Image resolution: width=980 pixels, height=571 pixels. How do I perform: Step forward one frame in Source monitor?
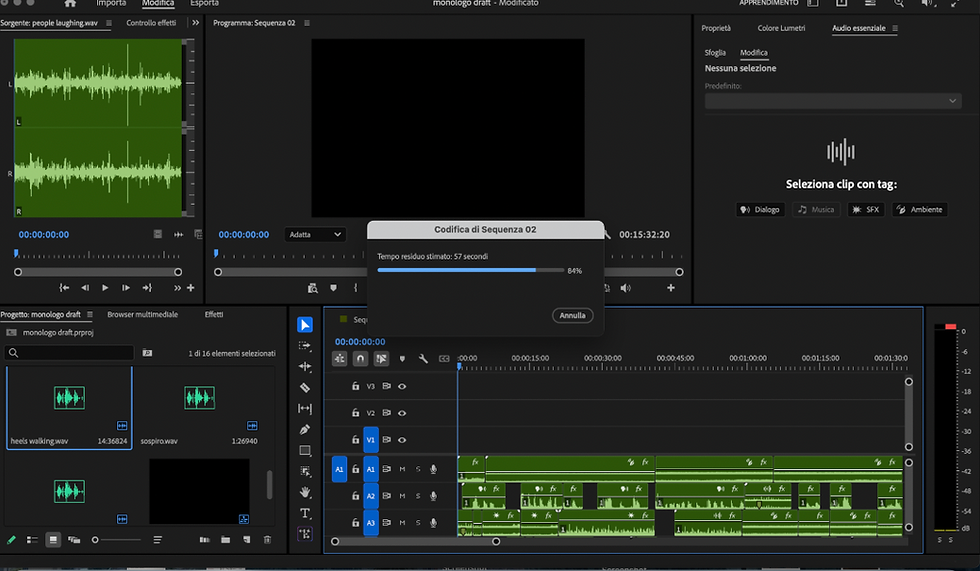click(126, 288)
